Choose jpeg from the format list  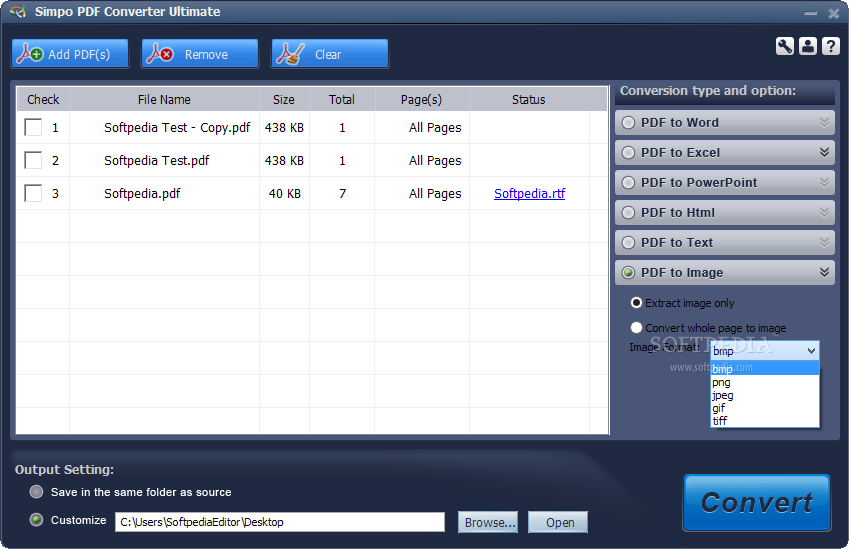coord(765,395)
